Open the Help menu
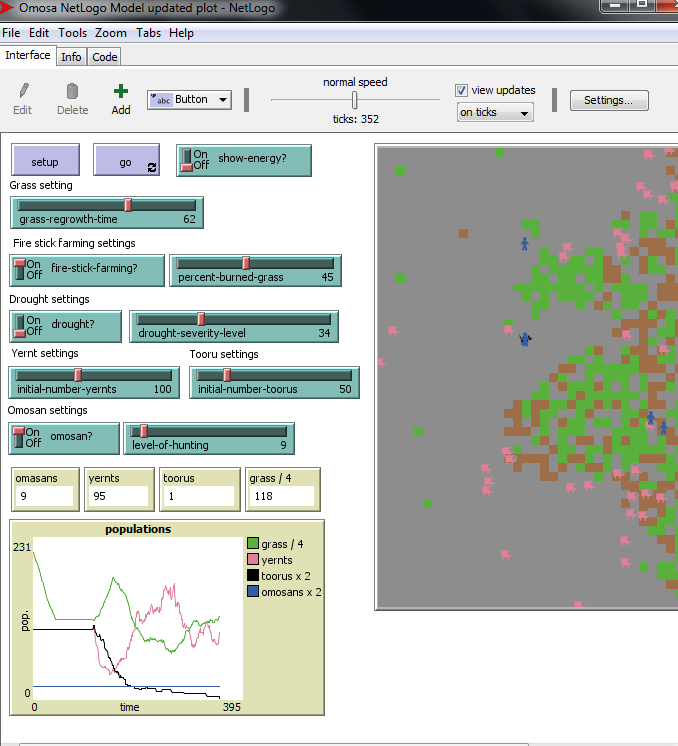The width and height of the screenshot is (678, 746). coord(181,33)
